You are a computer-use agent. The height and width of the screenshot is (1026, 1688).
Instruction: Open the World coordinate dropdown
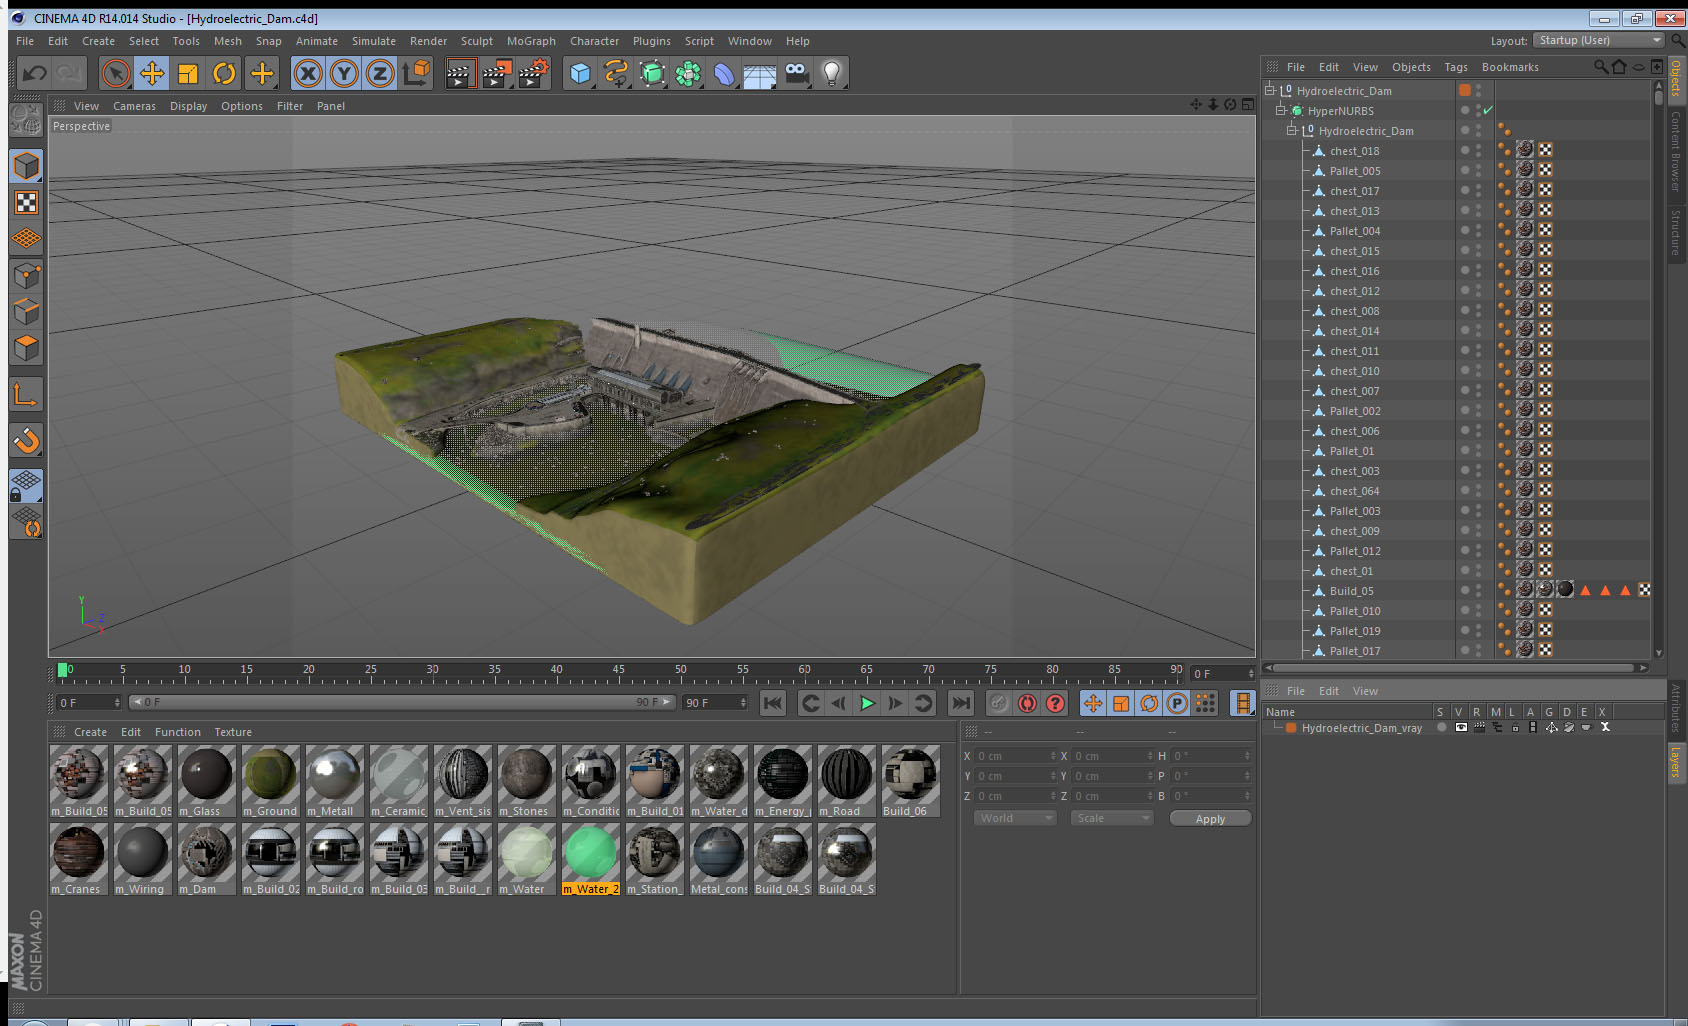click(1015, 818)
